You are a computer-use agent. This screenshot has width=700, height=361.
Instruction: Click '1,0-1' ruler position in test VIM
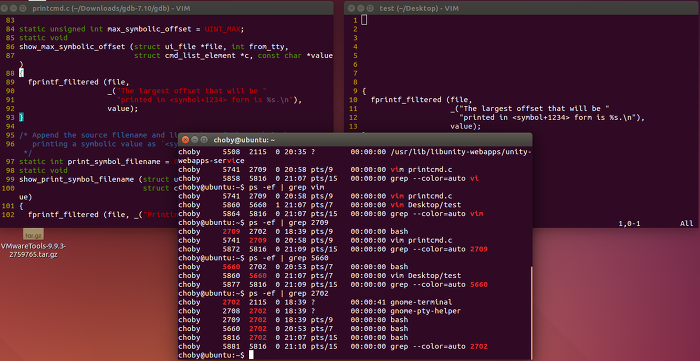[629, 224]
